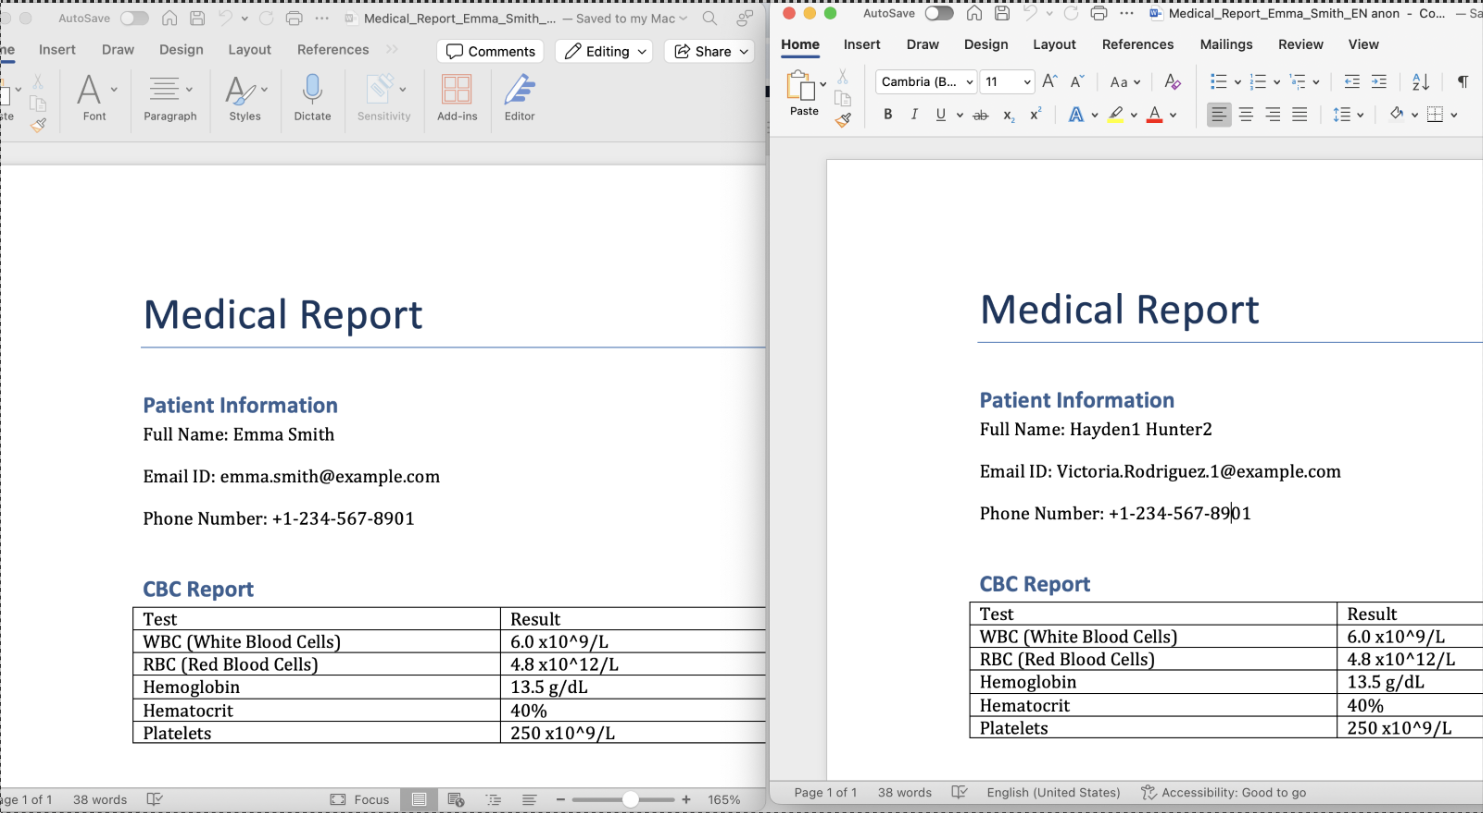
Task: Open the Editing mode dropdown
Action: pos(606,52)
